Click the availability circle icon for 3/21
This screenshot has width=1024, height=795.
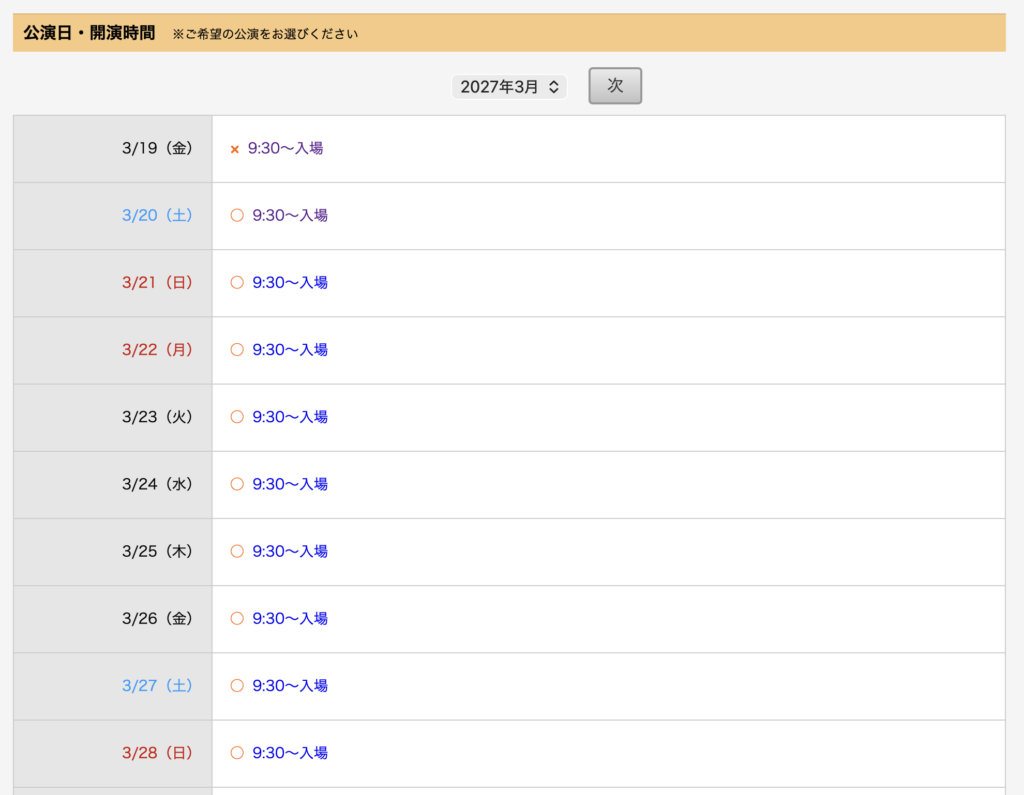pos(237,283)
